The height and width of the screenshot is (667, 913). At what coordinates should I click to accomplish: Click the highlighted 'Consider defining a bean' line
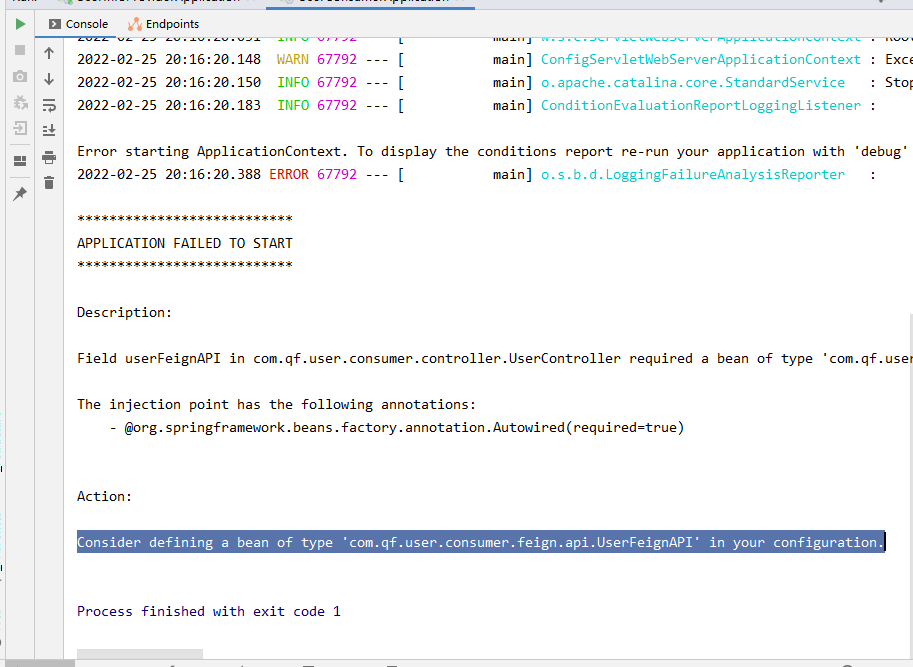481,542
